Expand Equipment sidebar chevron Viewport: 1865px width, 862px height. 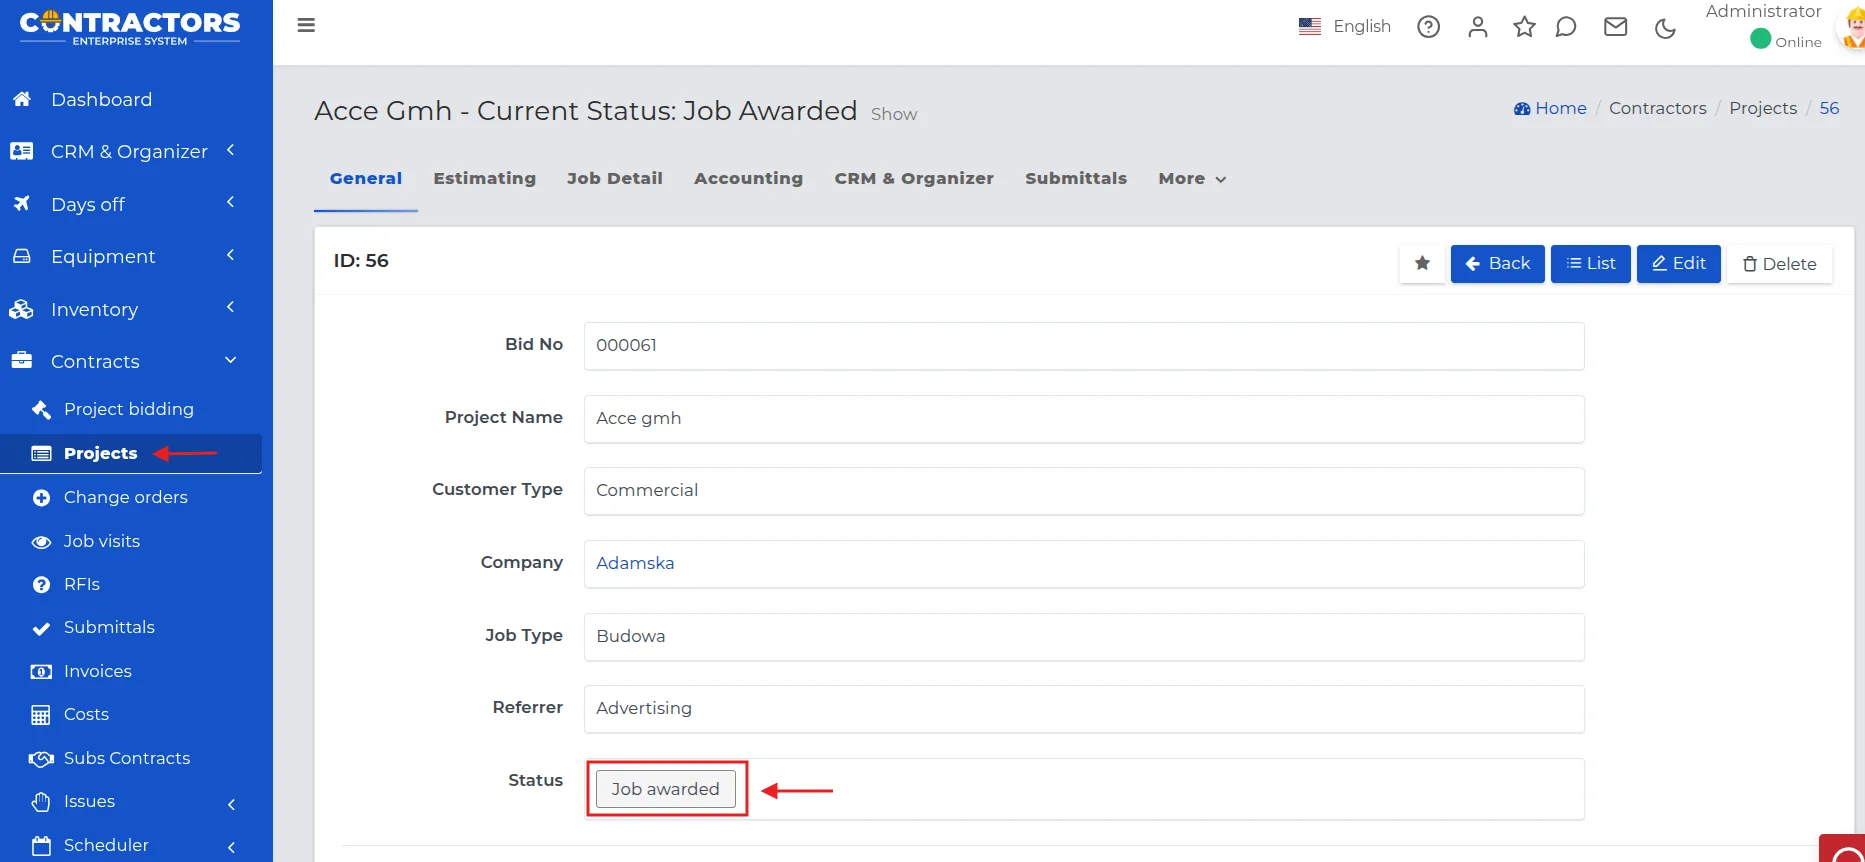(230, 255)
